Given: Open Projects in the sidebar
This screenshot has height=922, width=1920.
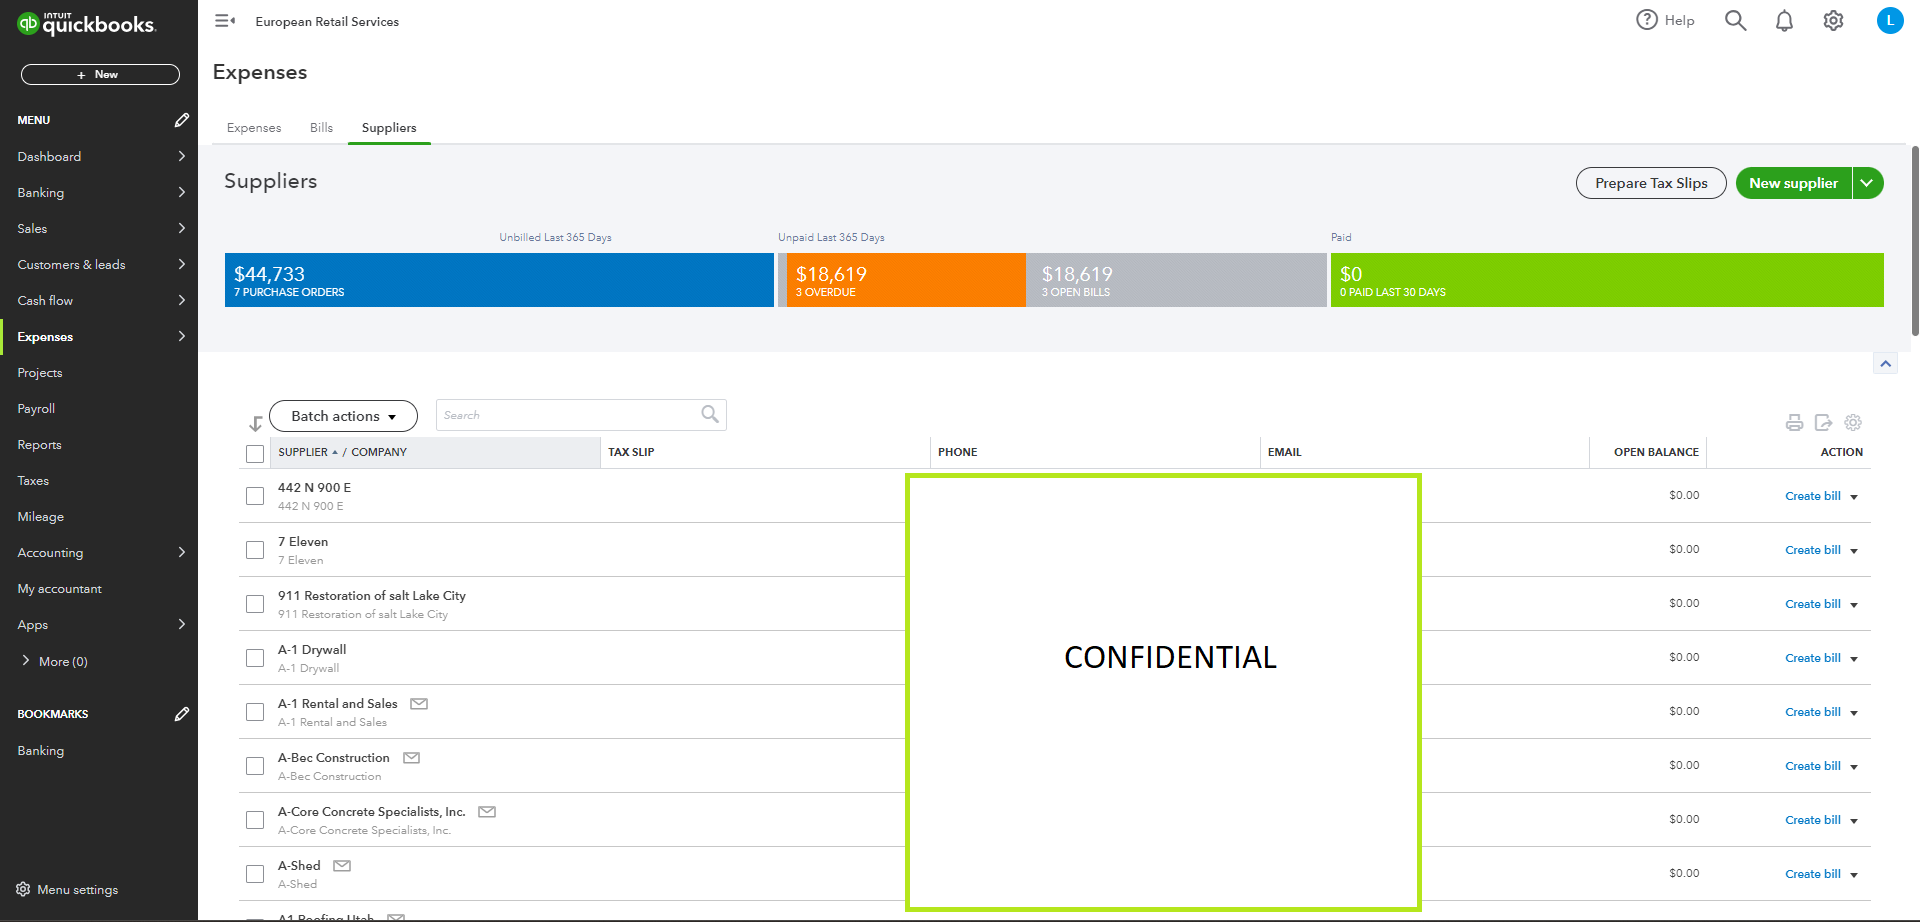Looking at the screenshot, I should pyautogui.click(x=40, y=373).
